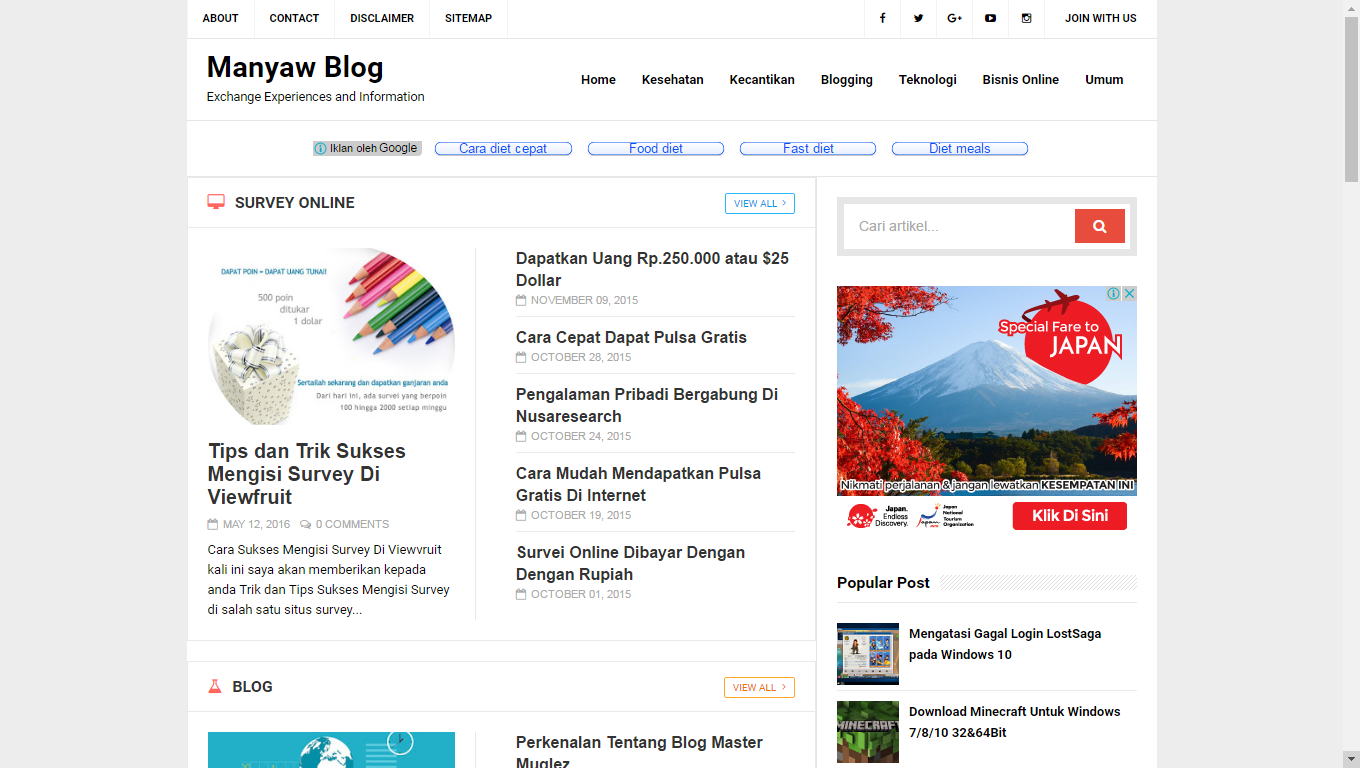Open Cara Mudah Mendapatkan Pulsa Gratis post
The image size is (1360, 768).
[638, 484]
